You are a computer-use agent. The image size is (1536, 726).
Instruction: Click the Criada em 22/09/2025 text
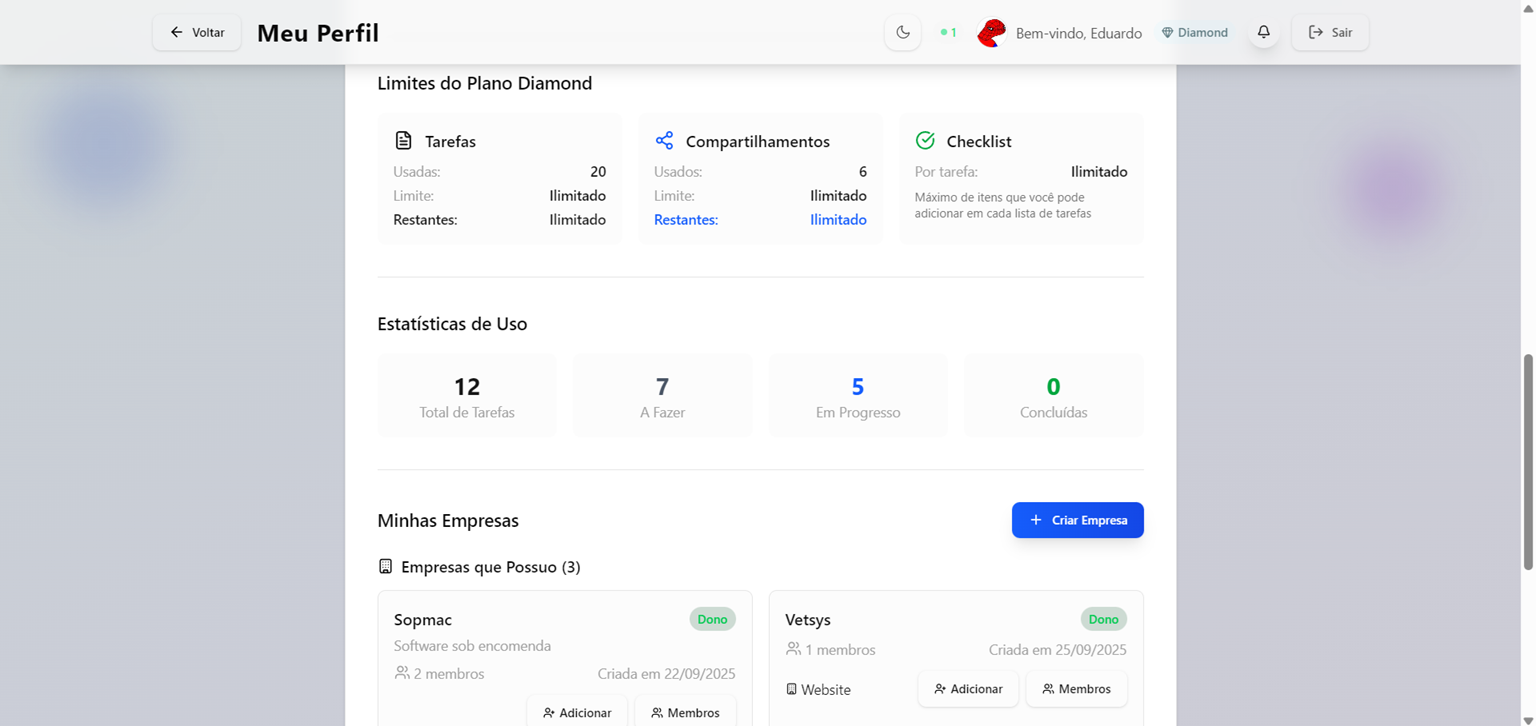pos(666,674)
